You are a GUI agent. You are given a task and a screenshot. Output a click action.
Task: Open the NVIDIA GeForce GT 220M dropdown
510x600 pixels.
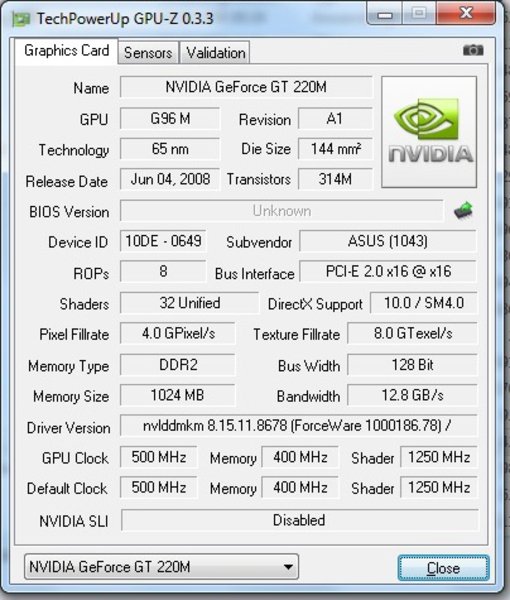coord(161,567)
